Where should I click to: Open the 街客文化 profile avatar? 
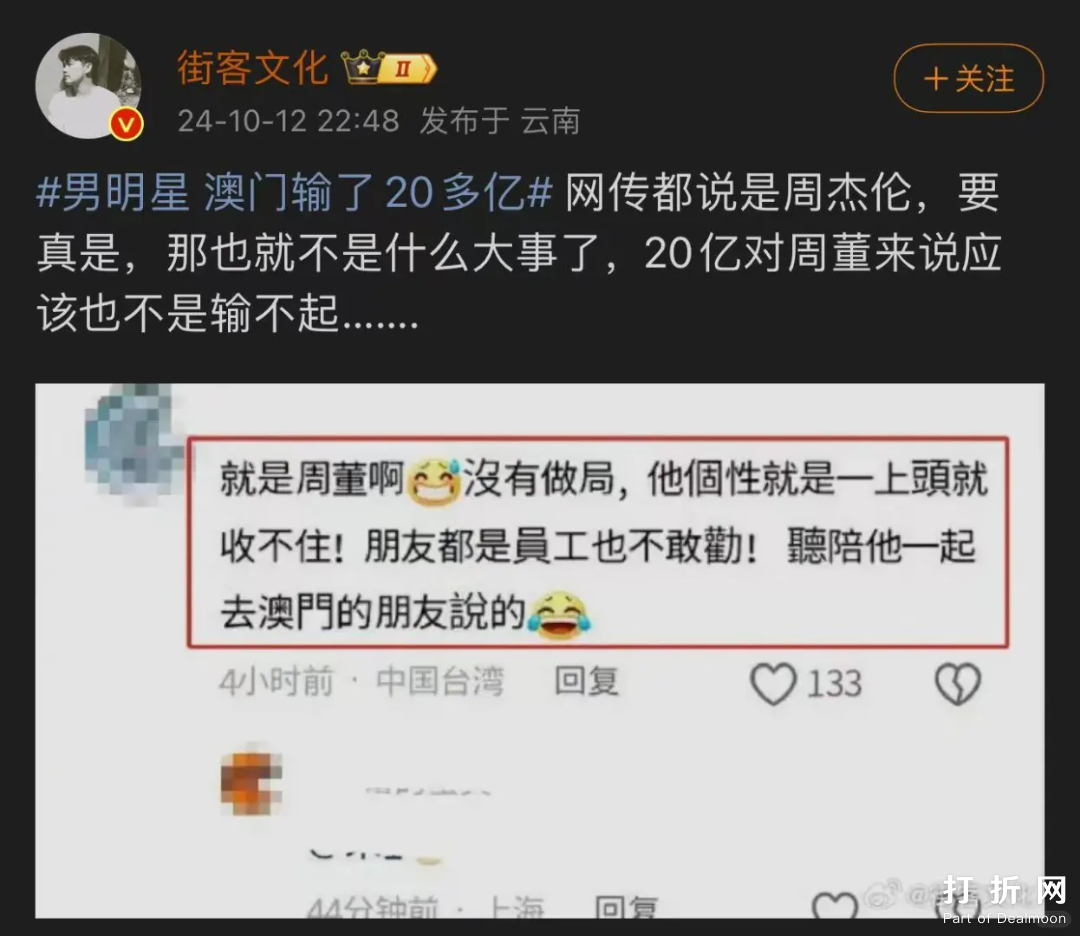pos(87,85)
